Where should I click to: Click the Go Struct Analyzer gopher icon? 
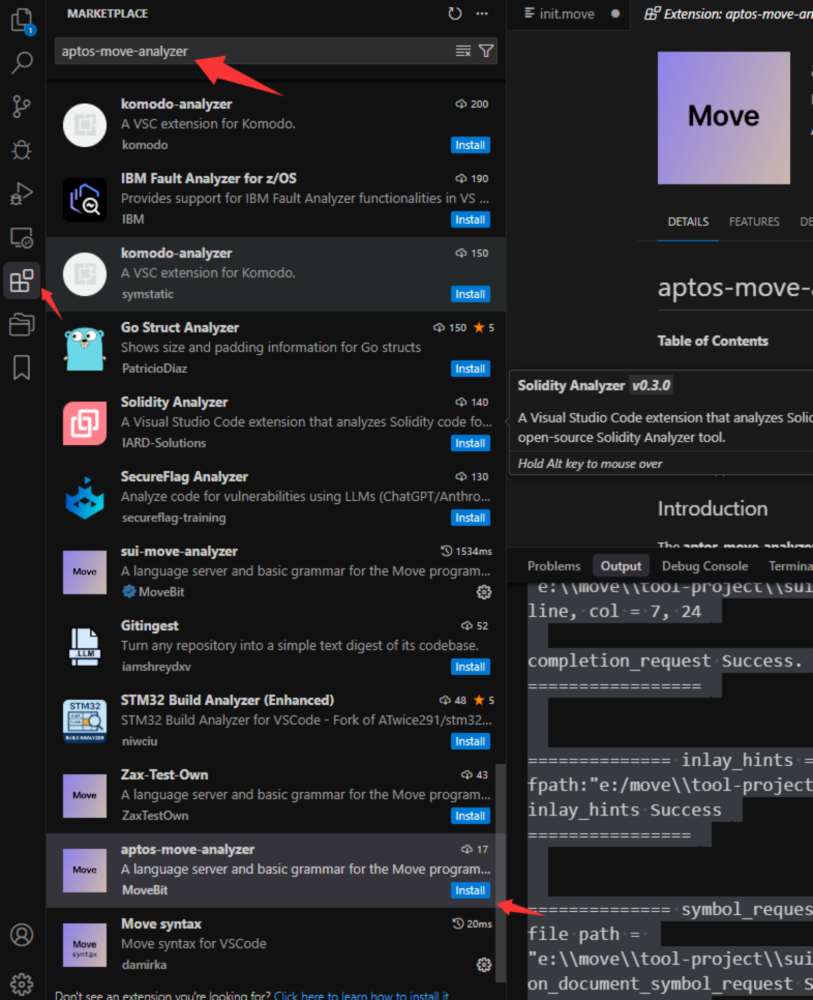tap(85, 349)
